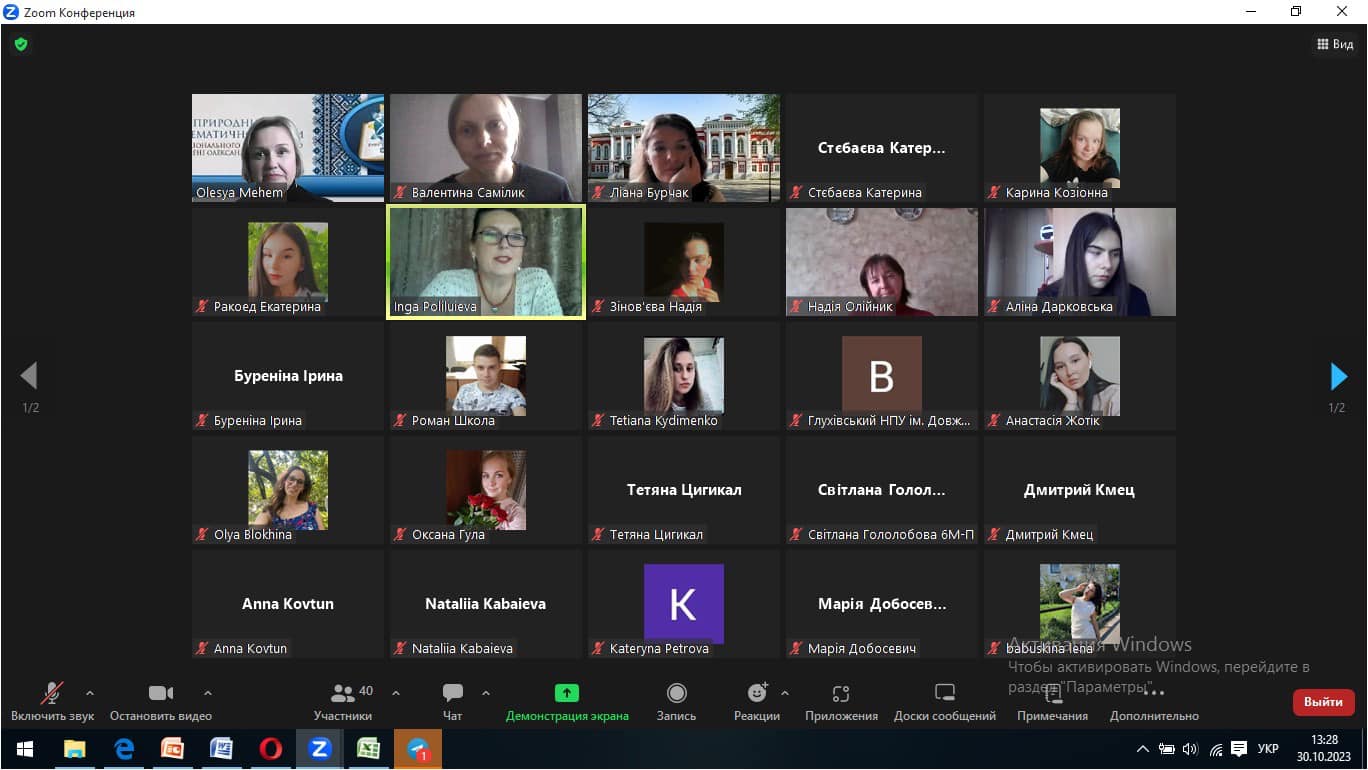The image size is (1368, 770).
Task: Select Надія Олійник video tile
Action: click(882, 262)
